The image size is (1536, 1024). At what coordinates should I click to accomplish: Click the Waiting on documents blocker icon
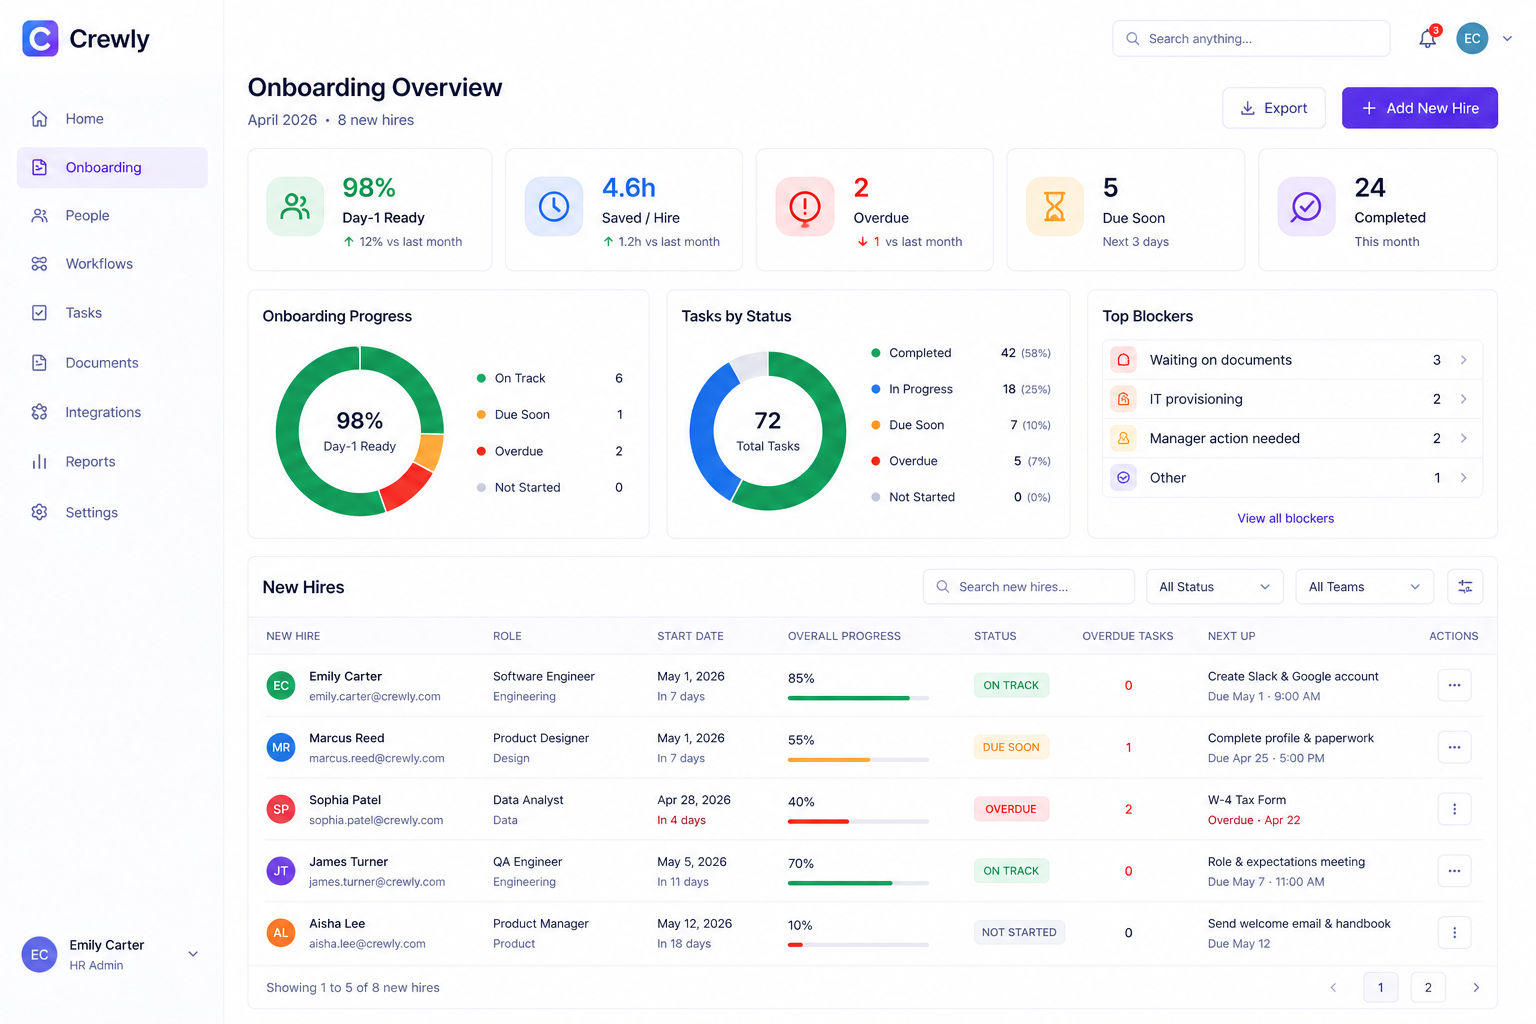pyautogui.click(x=1124, y=360)
